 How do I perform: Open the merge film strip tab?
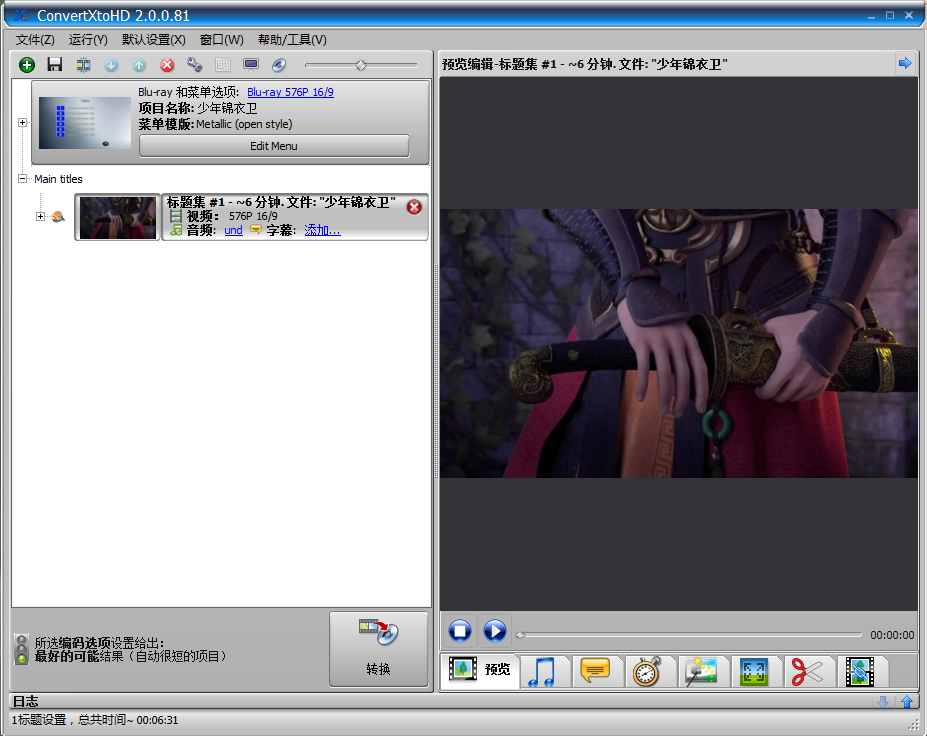coord(860,672)
